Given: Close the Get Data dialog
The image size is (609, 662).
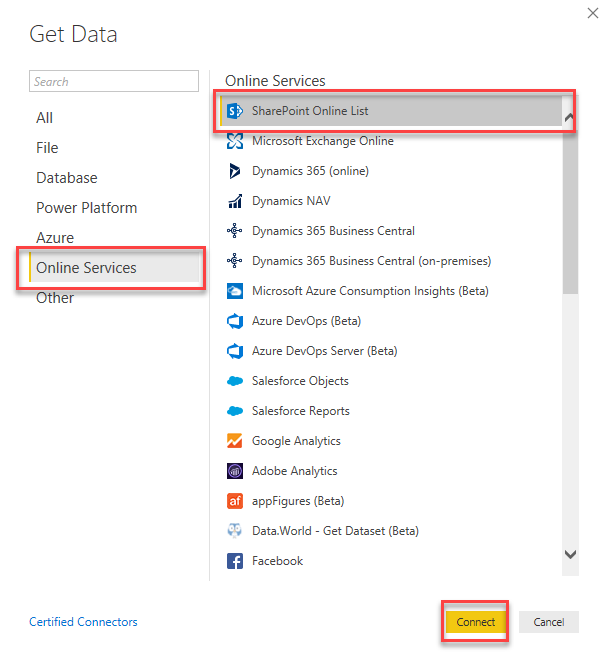Looking at the screenshot, I should tap(597, 12).
